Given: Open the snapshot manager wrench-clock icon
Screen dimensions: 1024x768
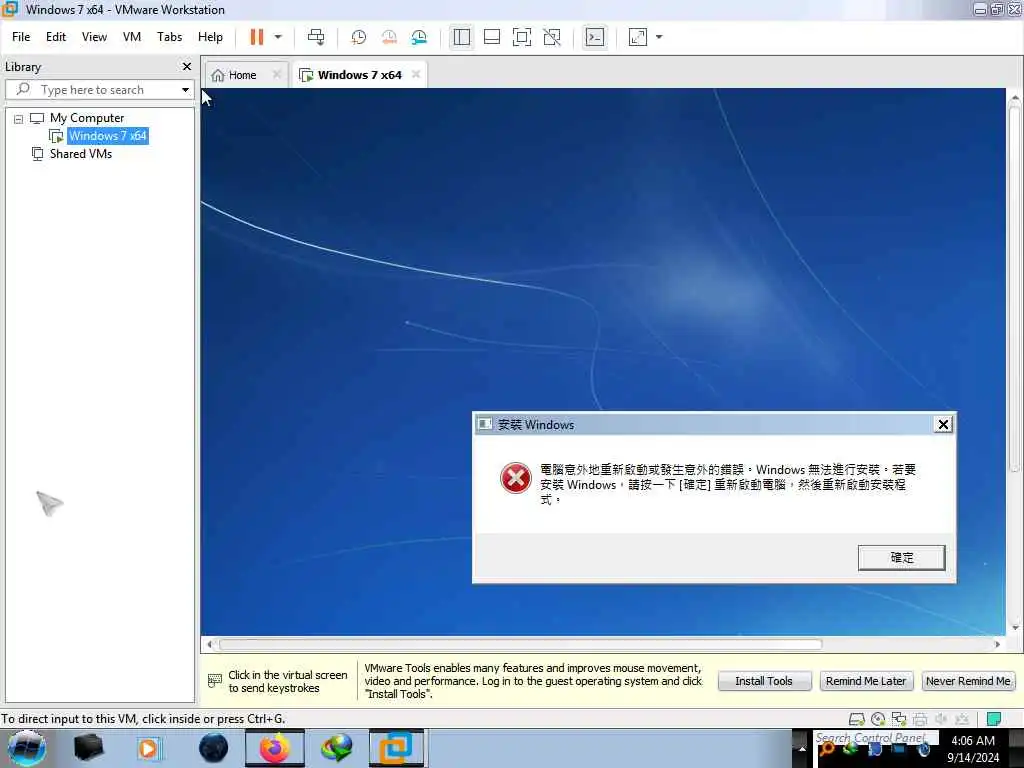Looking at the screenshot, I should 419,37.
